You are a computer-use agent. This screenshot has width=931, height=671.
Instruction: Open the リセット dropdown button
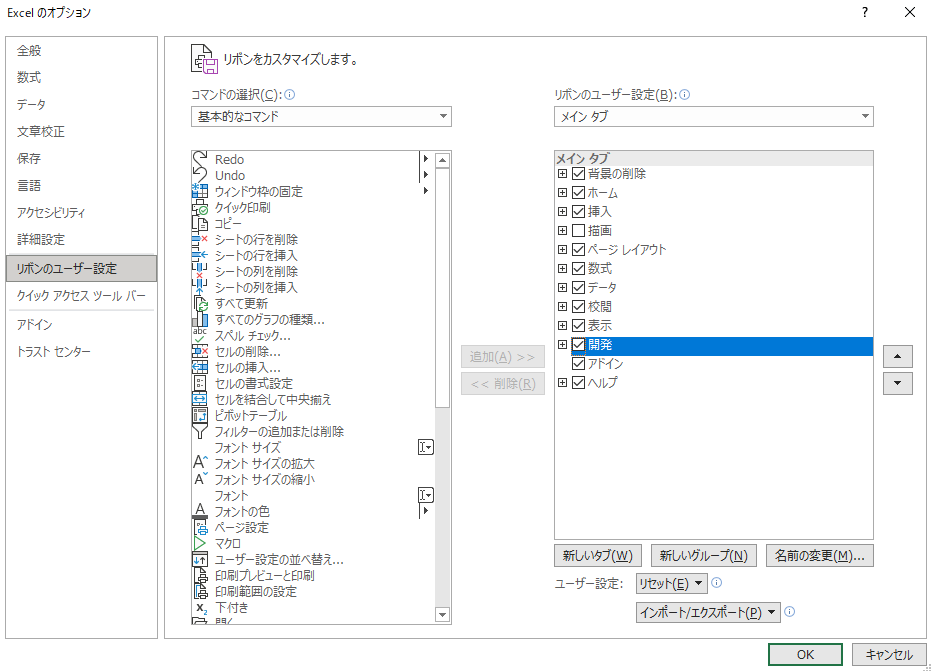click(671, 584)
